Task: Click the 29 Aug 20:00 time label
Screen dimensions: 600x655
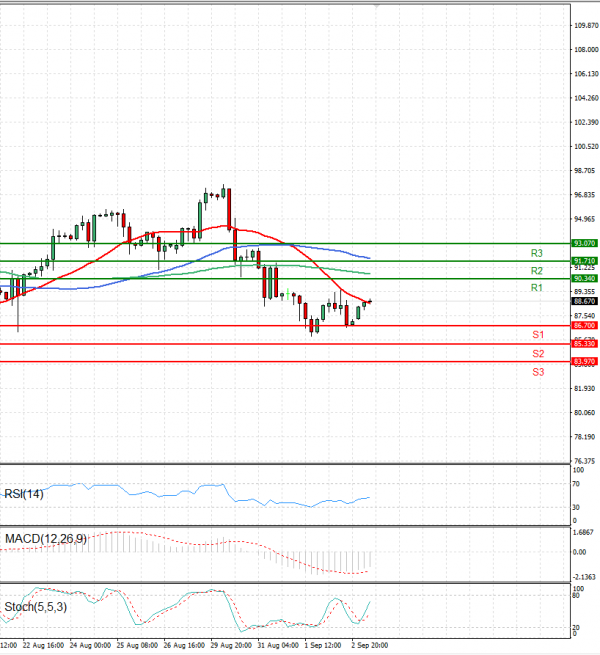Action: [231, 645]
